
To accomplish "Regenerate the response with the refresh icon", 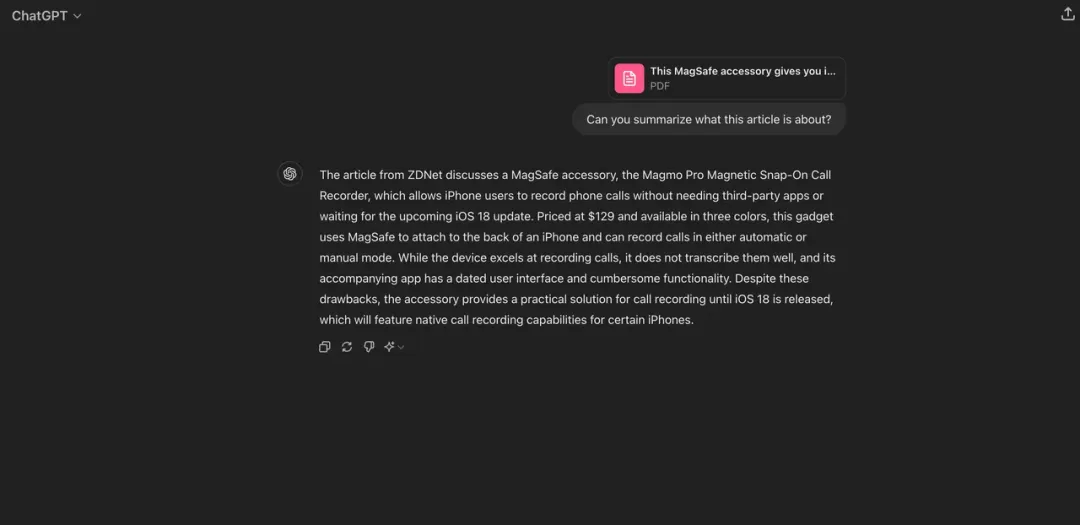I will 346,347.
